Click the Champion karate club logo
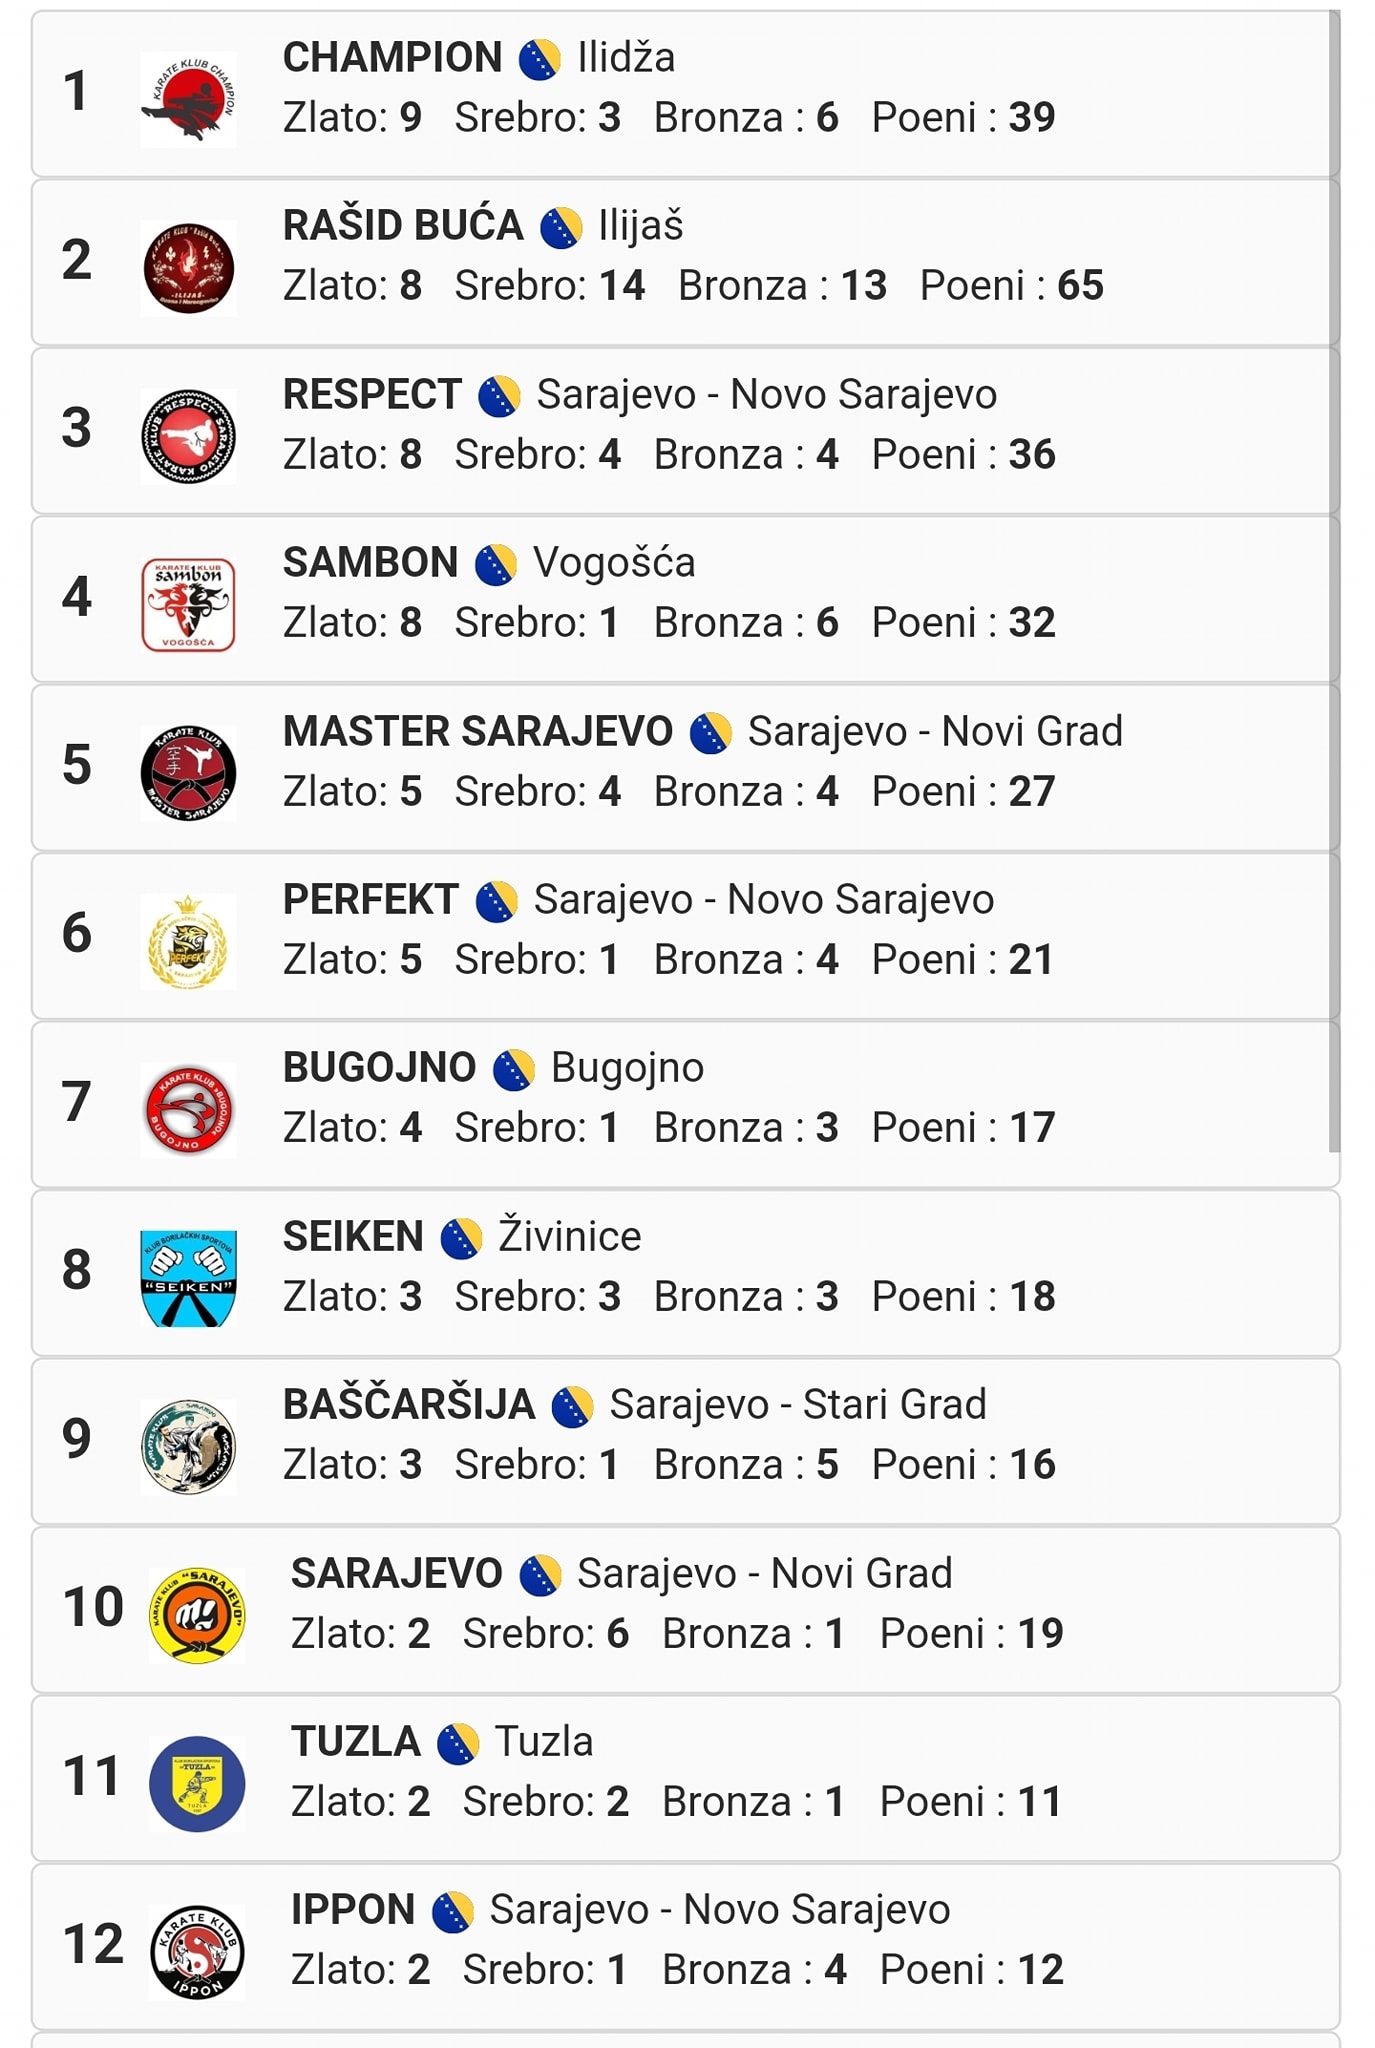1375x2048 pixels. pos(188,99)
